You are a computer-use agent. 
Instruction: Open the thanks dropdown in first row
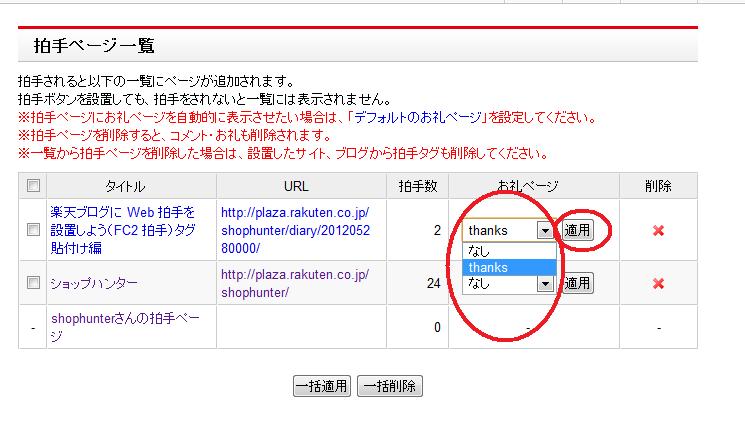(x=508, y=230)
